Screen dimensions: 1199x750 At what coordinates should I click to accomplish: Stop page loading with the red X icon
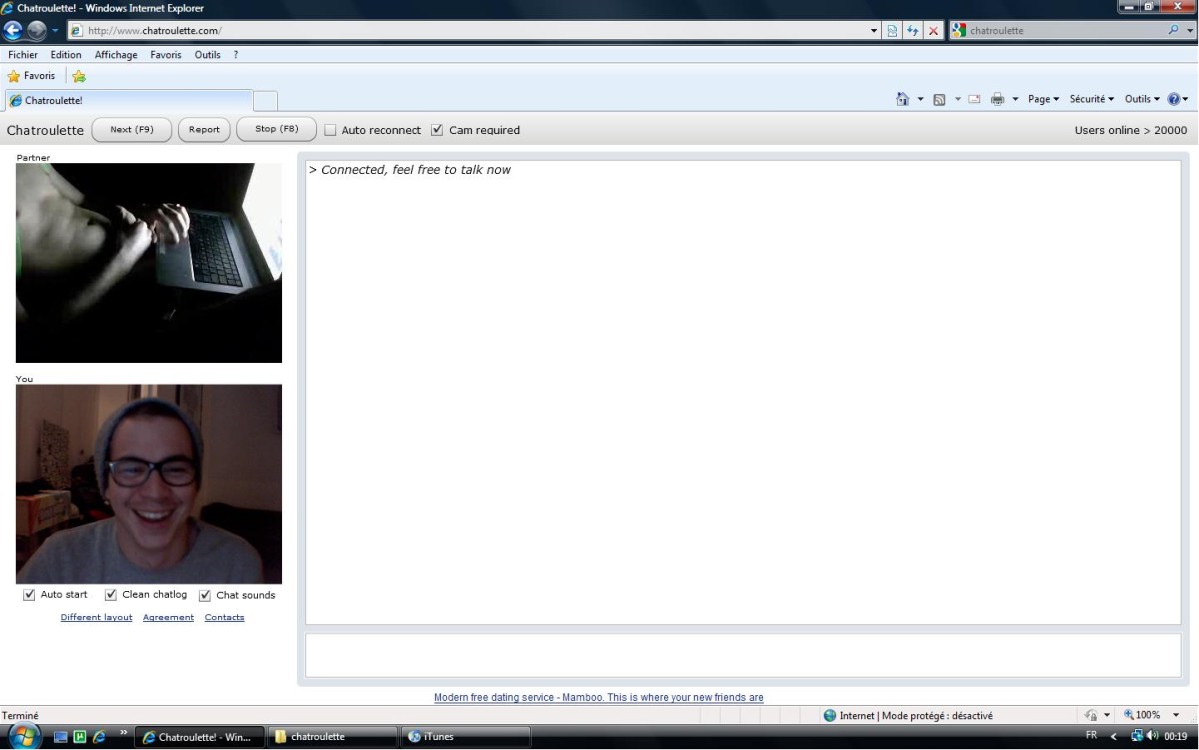click(933, 31)
